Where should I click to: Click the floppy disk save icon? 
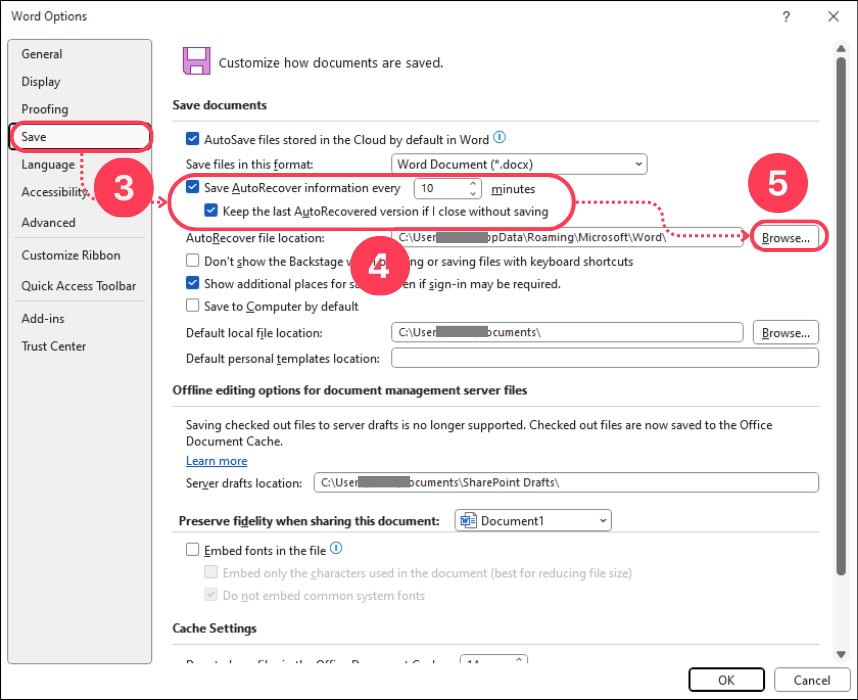(x=196, y=60)
